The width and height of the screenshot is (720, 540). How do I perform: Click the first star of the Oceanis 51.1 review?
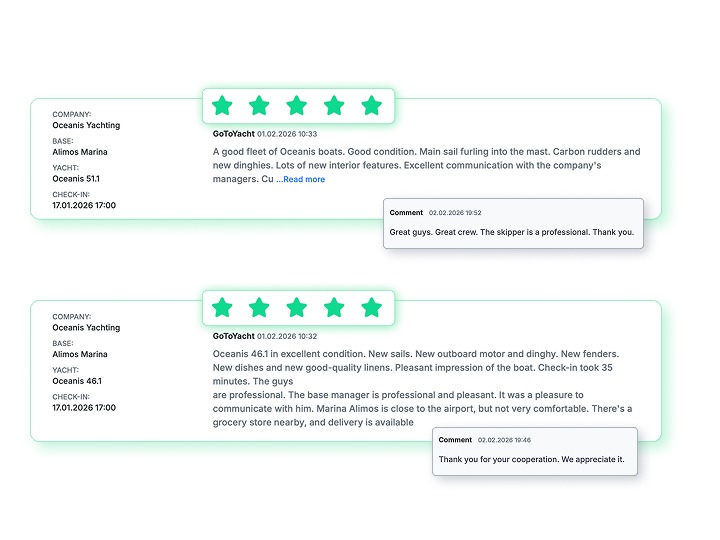(x=222, y=105)
